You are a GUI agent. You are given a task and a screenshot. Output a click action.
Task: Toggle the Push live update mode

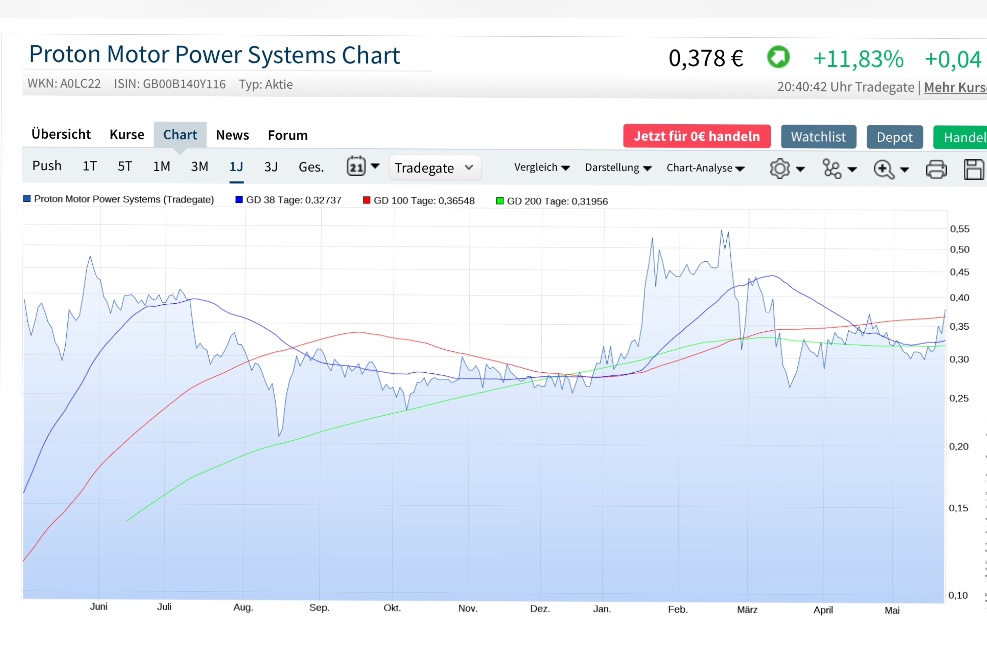(47, 166)
